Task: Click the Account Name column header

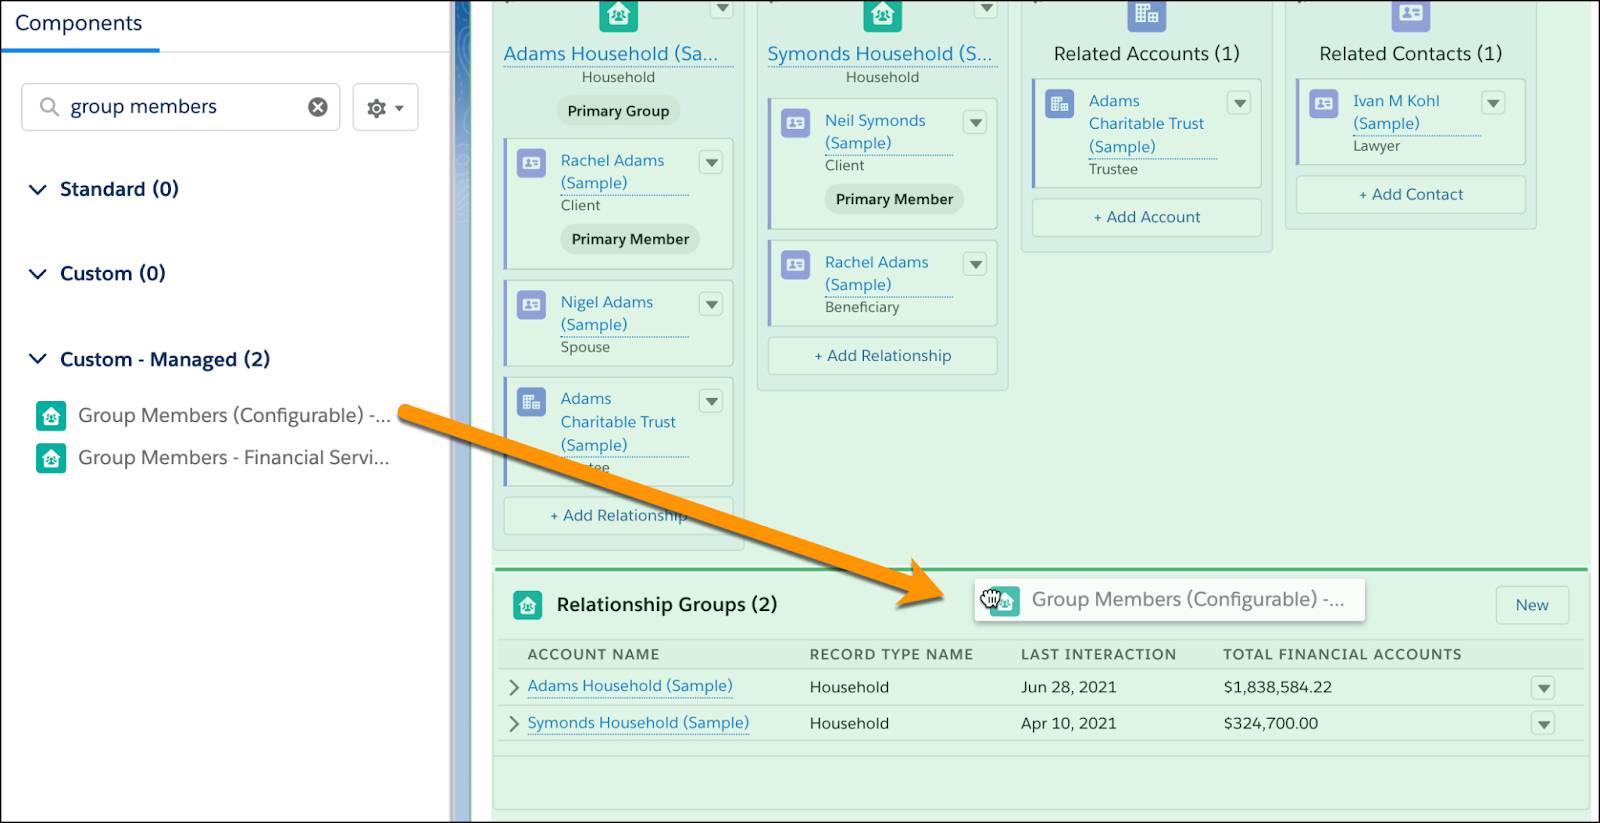Action: 593,655
